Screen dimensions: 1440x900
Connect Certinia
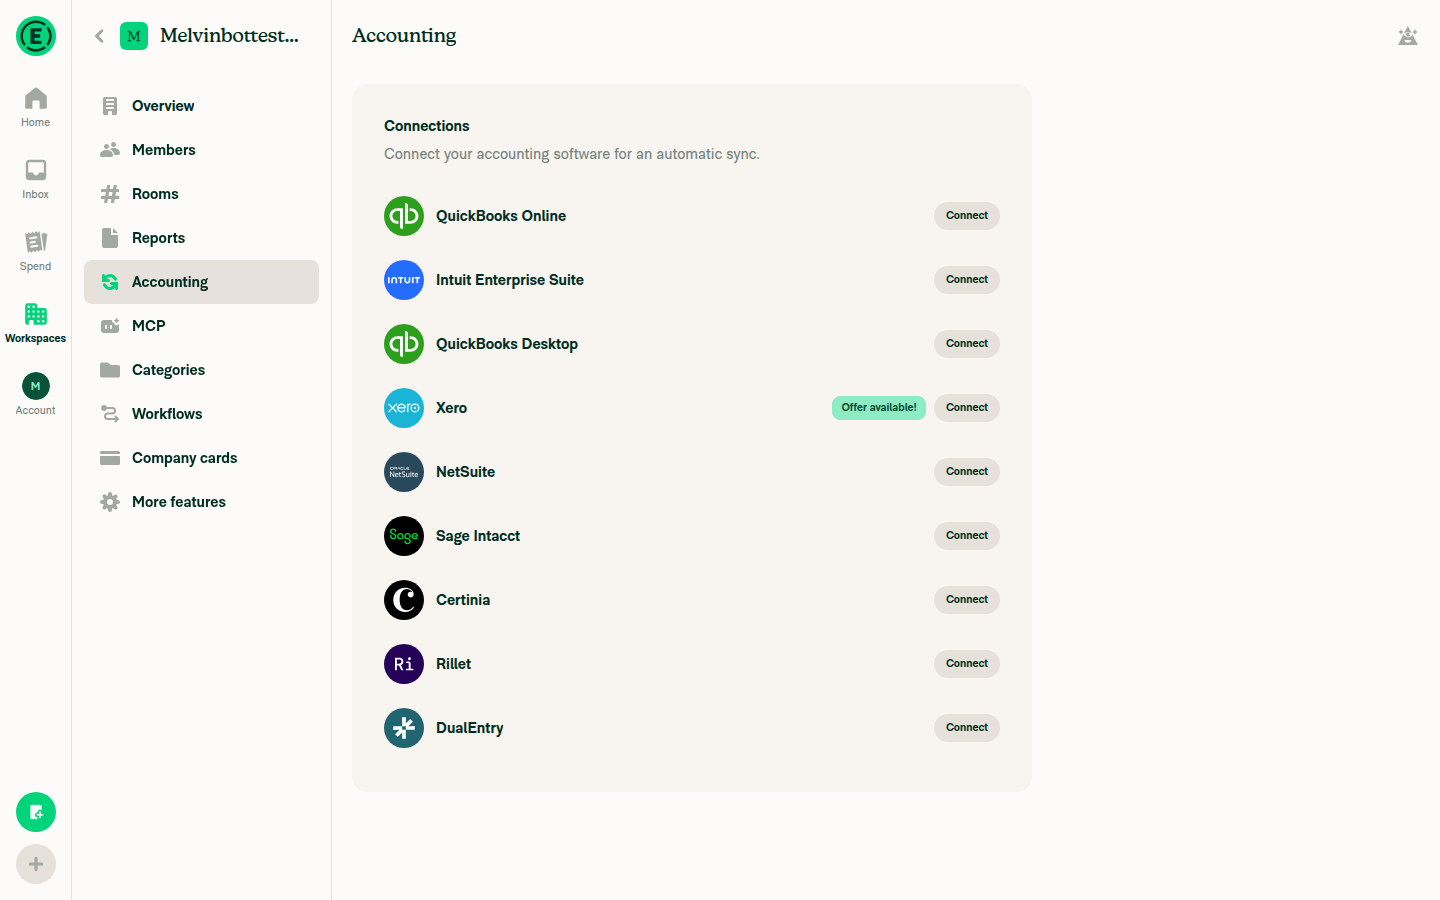point(967,600)
